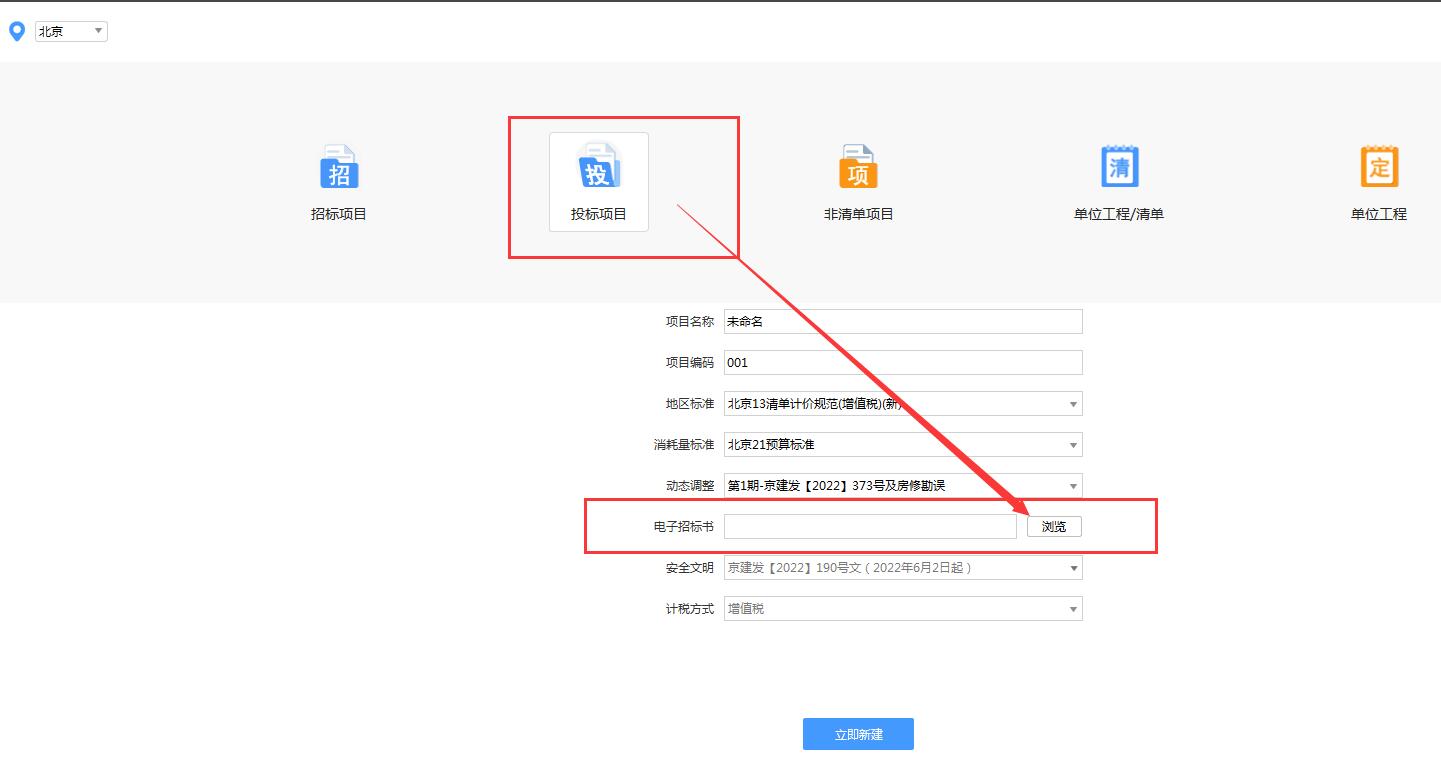This screenshot has width=1441, height=779.
Task: Expand the 计税方式 dropdown
Action: point(903,609)
